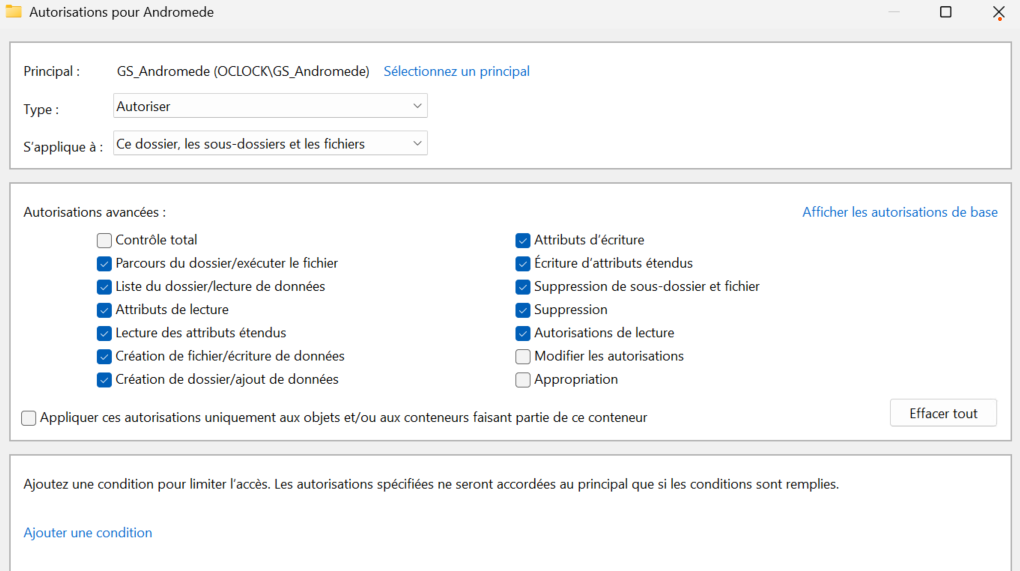Uncheck Parcours du dossier/exécuter le fichier
Viewport: 1020px width, 571px height.
pyautogui.click(x=104, y=263)
